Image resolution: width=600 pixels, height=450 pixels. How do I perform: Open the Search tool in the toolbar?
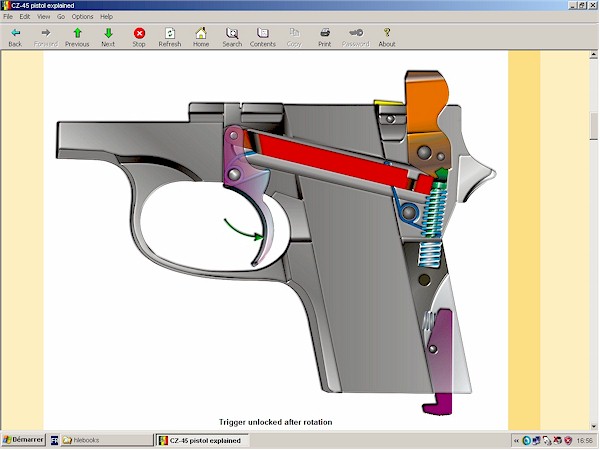(232, 37)
